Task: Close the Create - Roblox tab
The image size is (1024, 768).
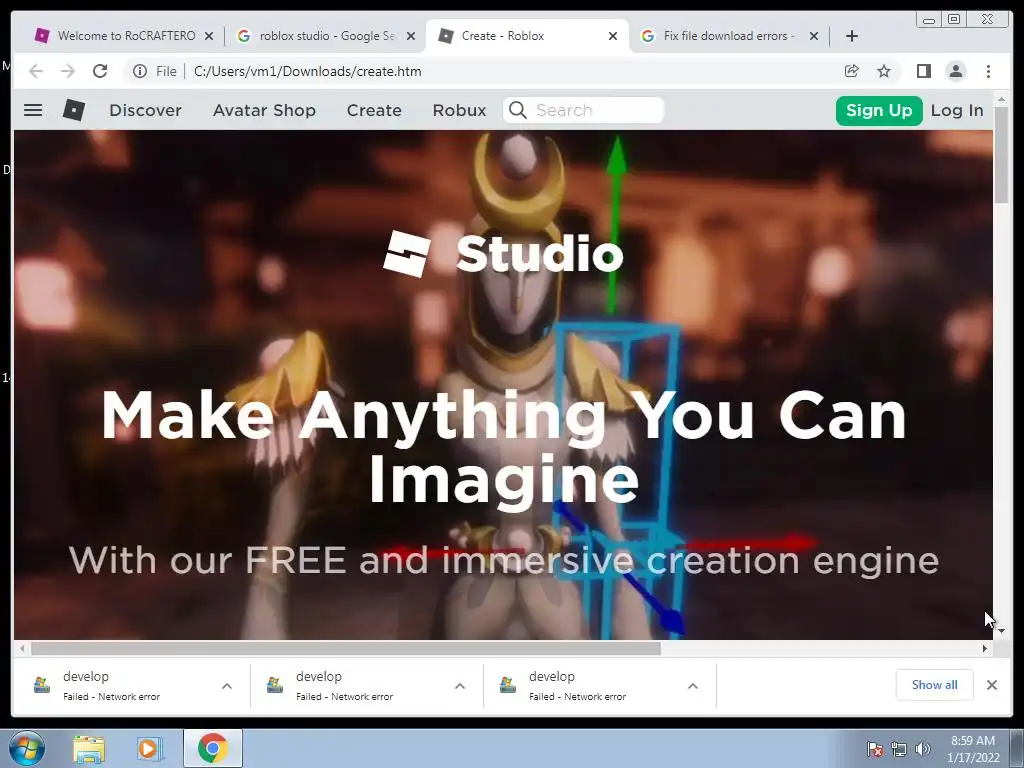Action: (613, 36)
